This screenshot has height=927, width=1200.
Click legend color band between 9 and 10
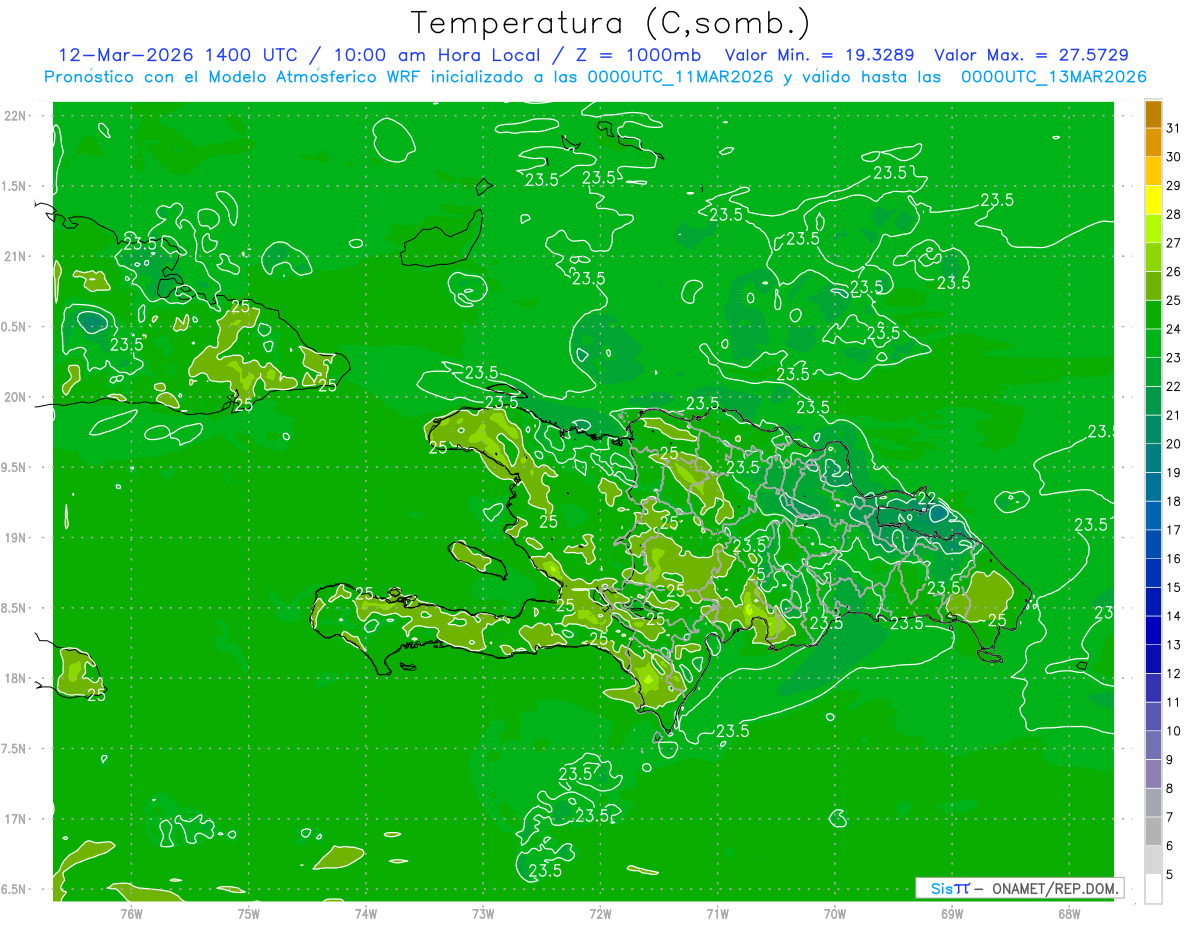pos(1153,746)
